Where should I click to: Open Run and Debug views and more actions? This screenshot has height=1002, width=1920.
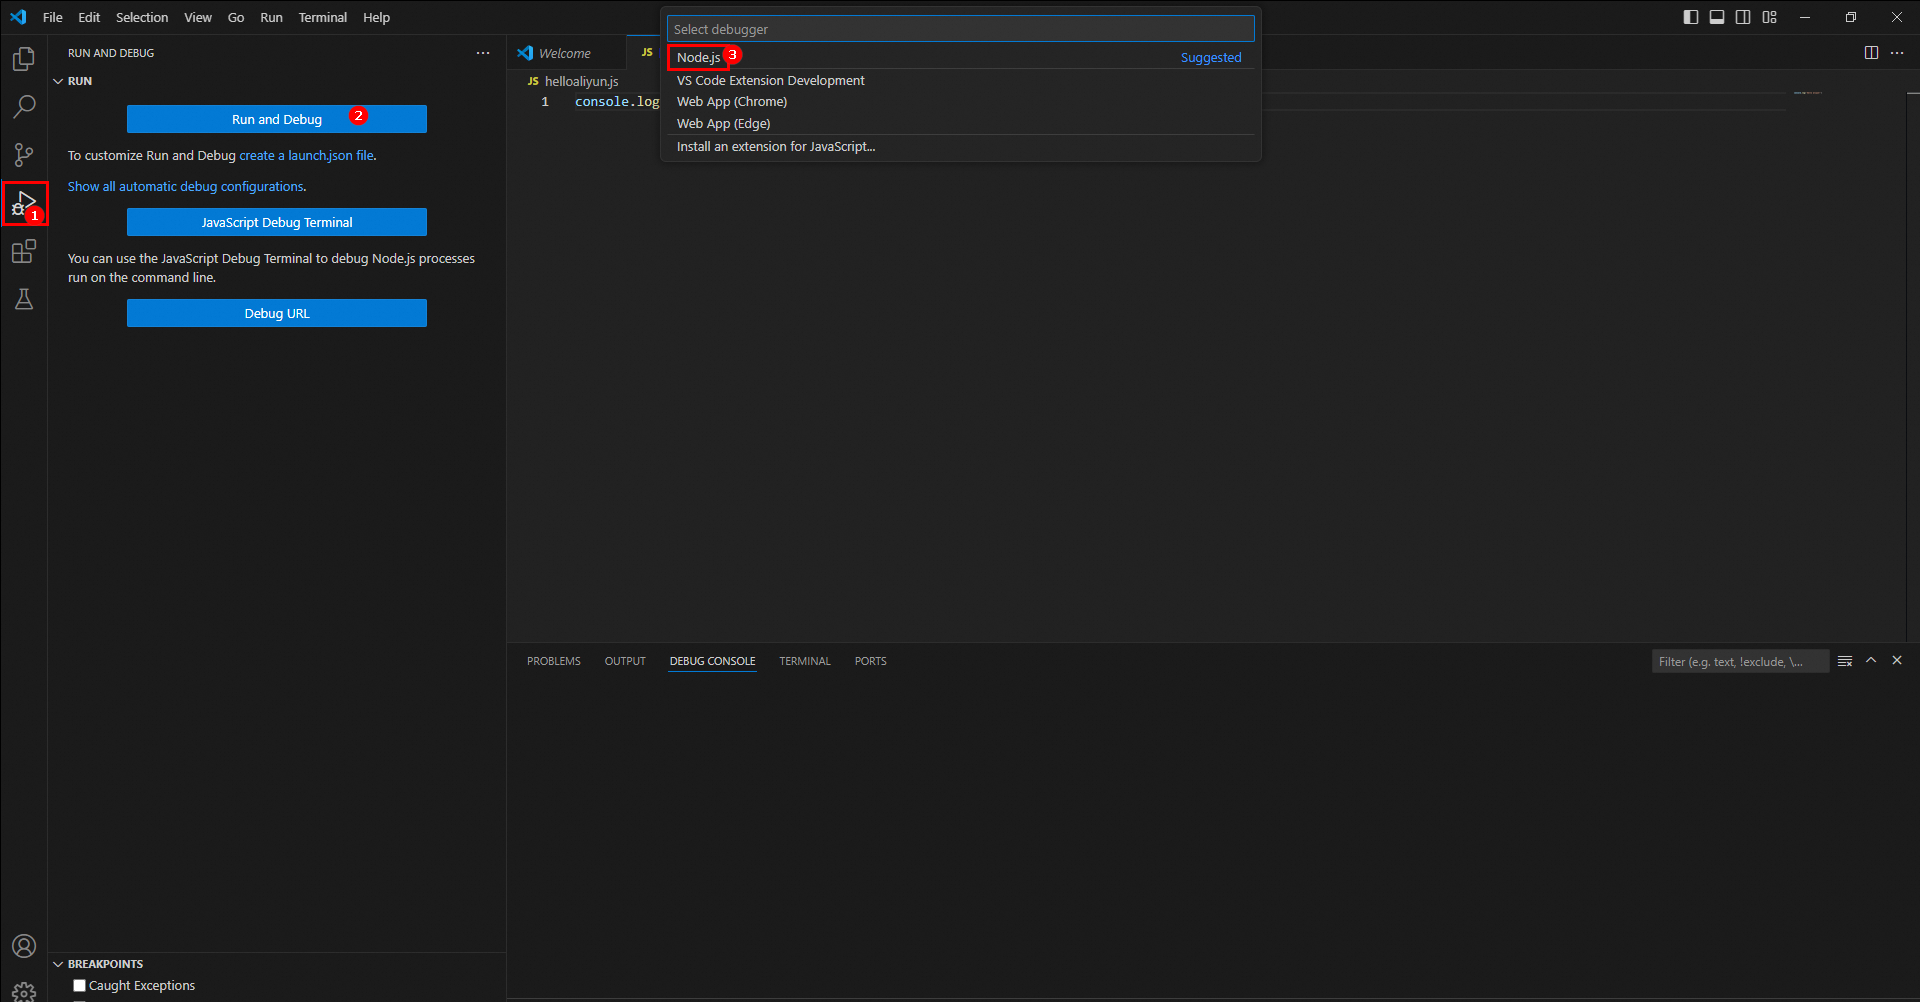(x=483, y=53)
